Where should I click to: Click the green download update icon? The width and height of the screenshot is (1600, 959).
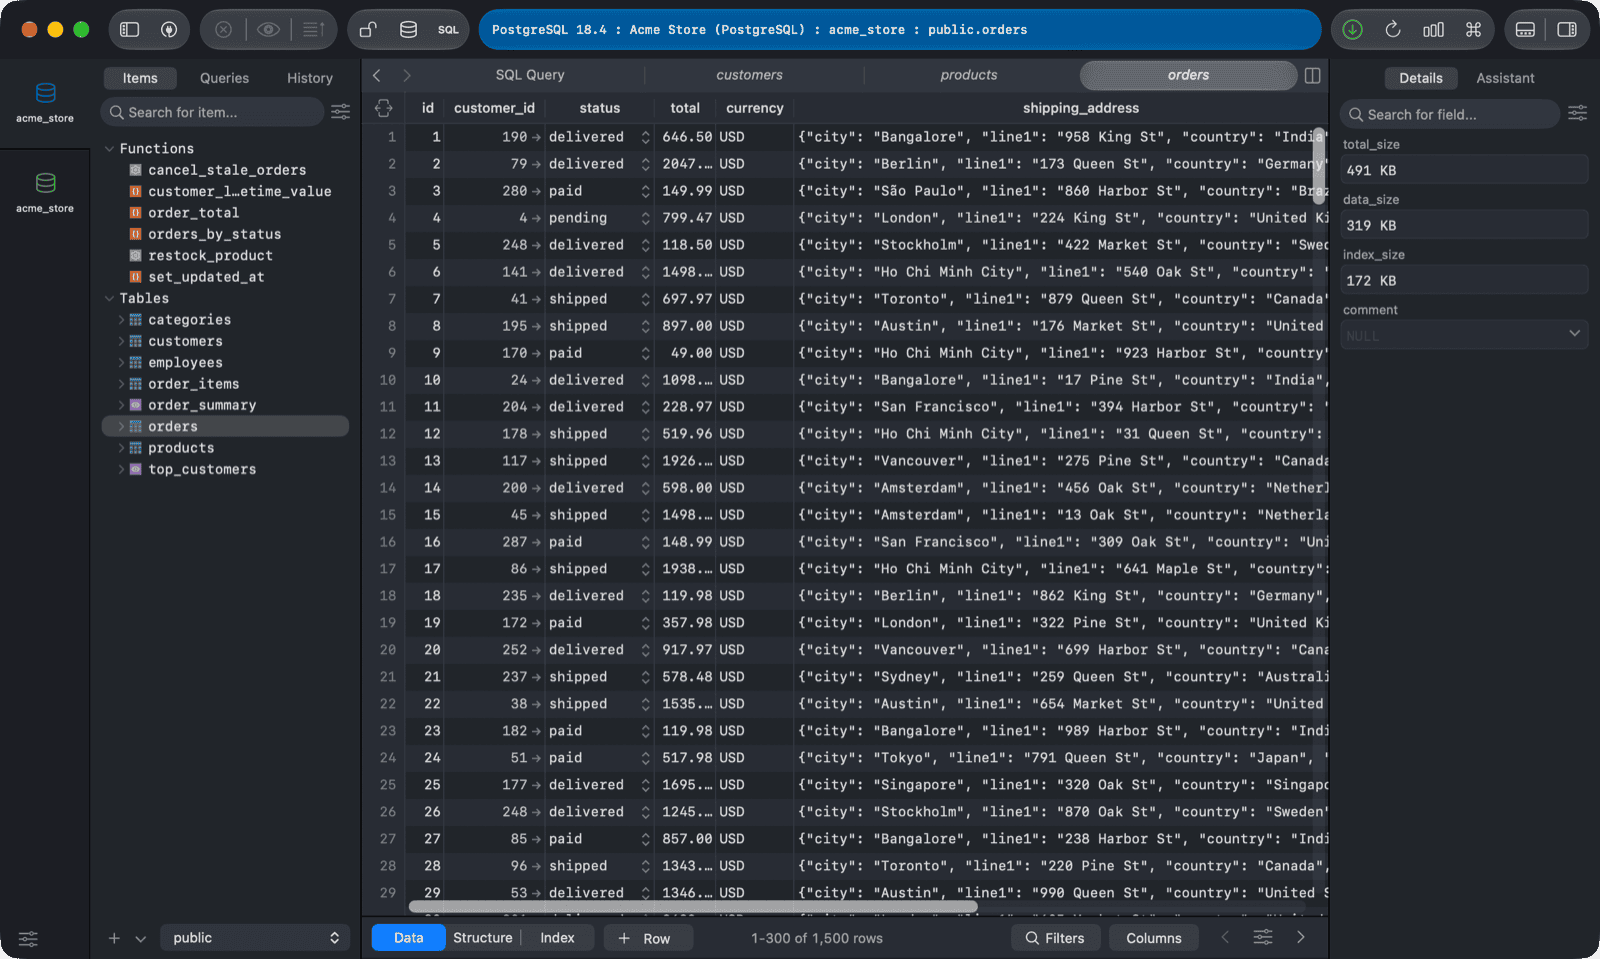coord(1353,30)
